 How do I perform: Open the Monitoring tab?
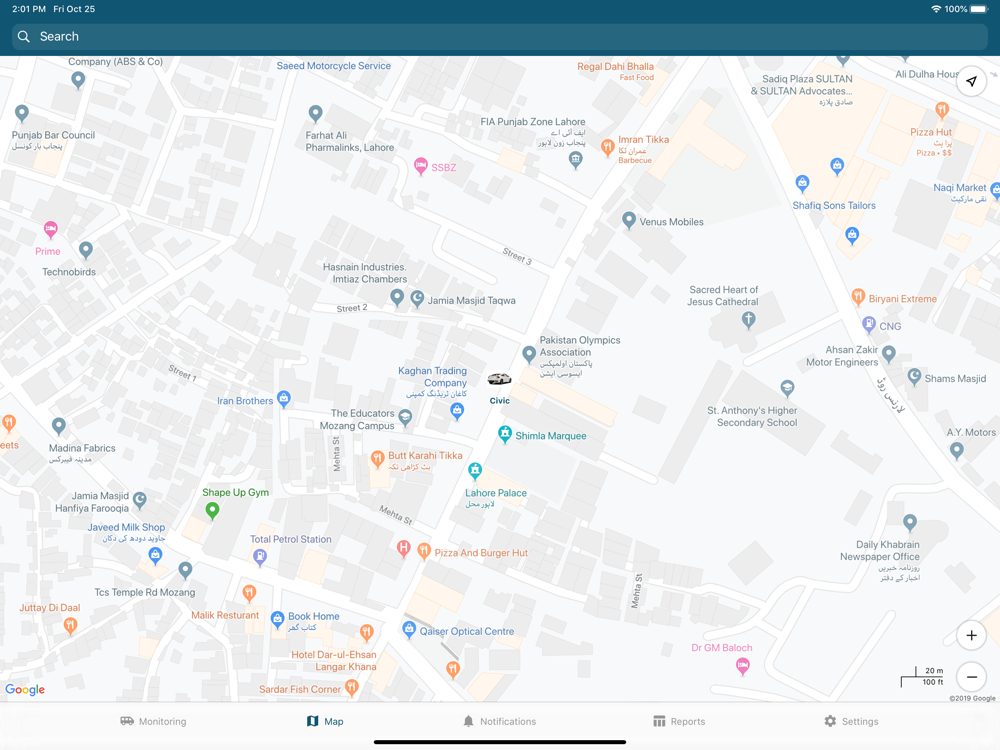[153, 721]
